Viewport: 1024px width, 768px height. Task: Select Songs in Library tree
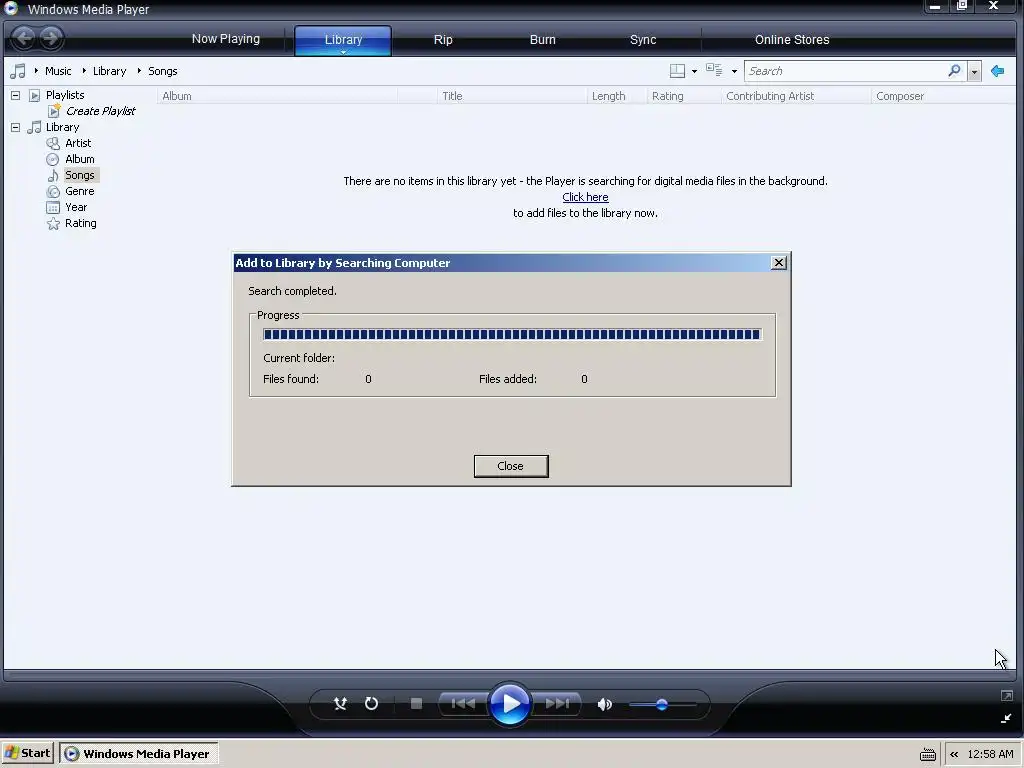(80, 175)
